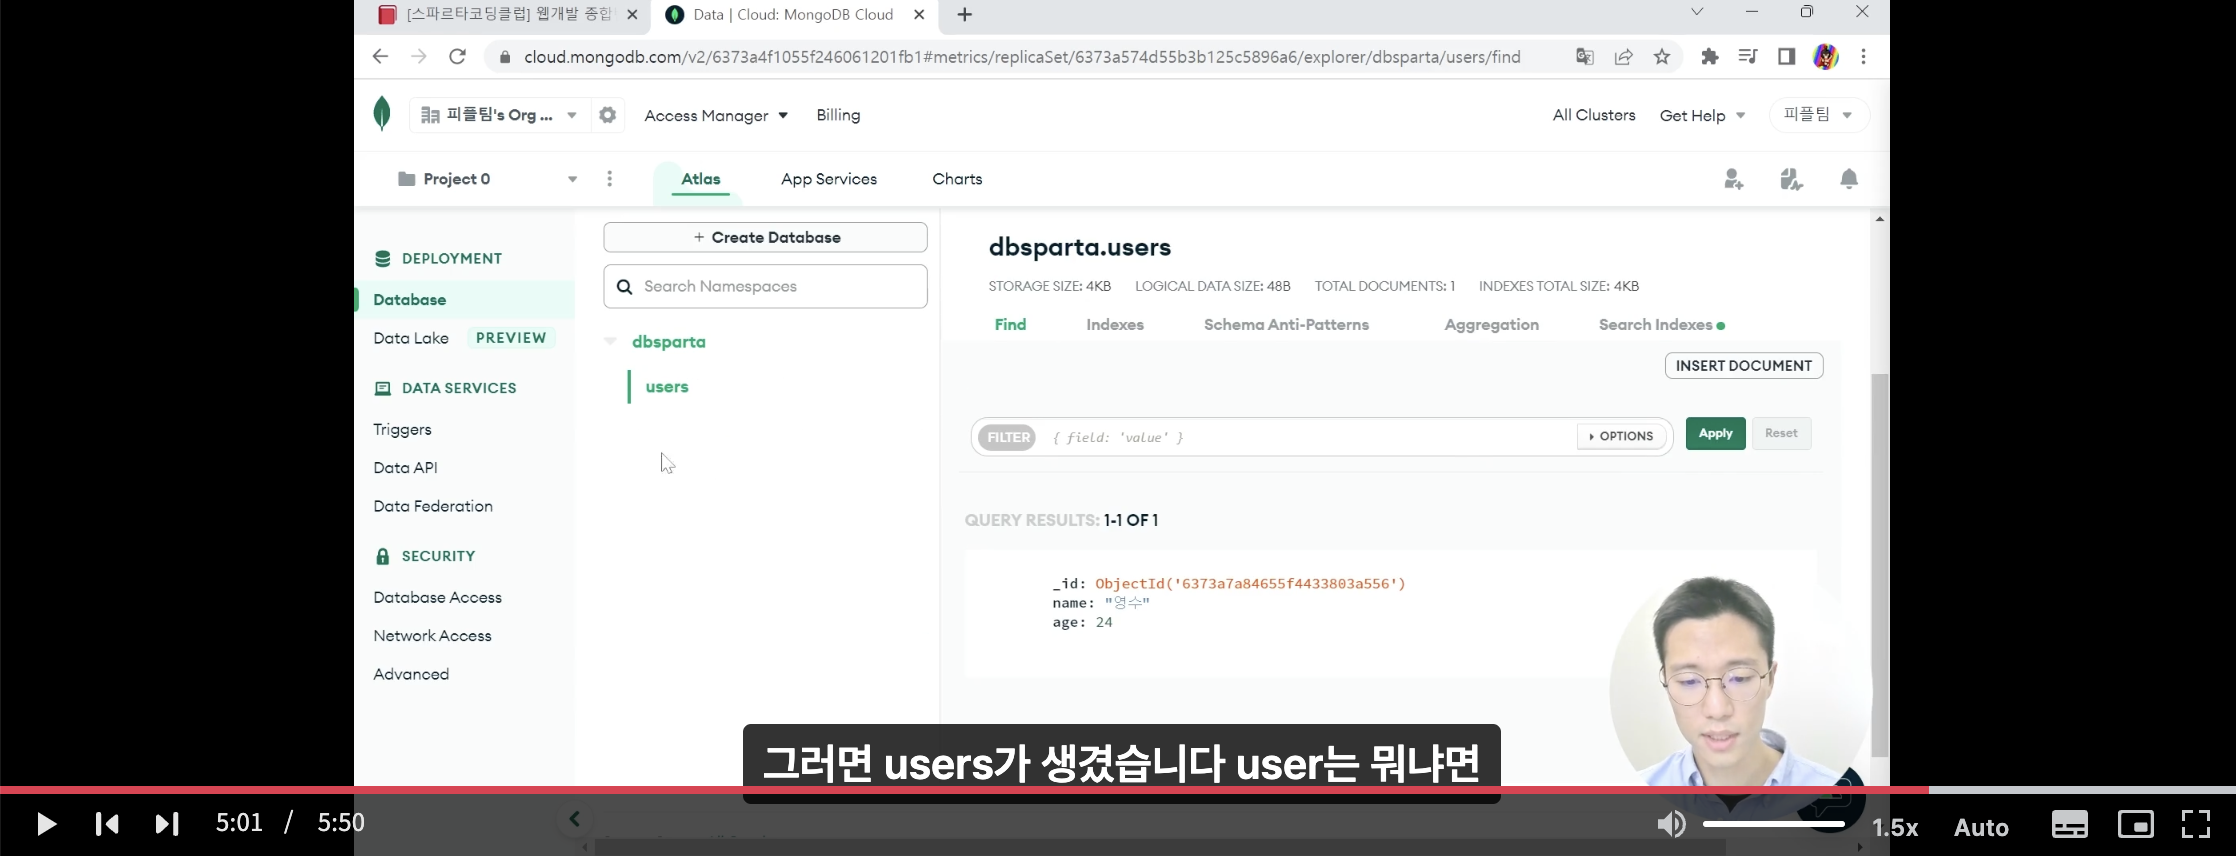2236x856 pixels.
Task: Skip to previous video
Action: point(107,824)
